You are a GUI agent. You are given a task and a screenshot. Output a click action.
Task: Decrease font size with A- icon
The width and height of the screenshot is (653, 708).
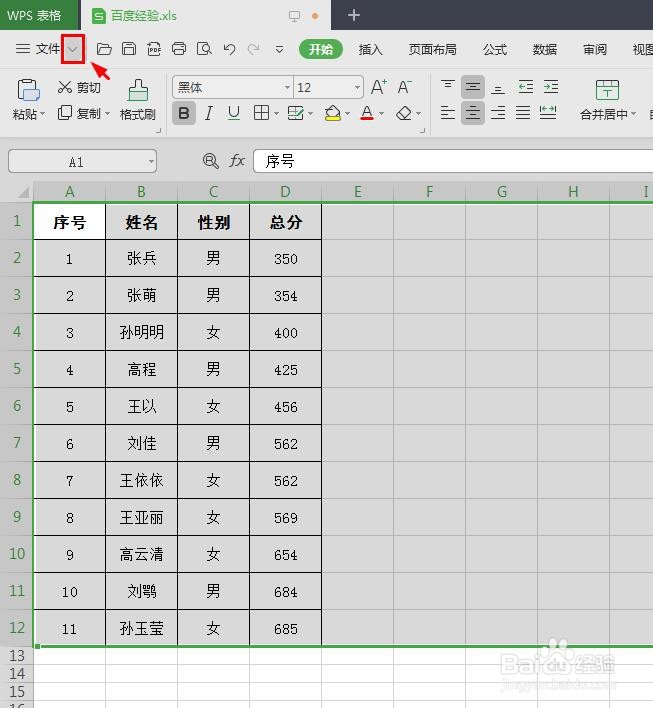click(404, 87)
